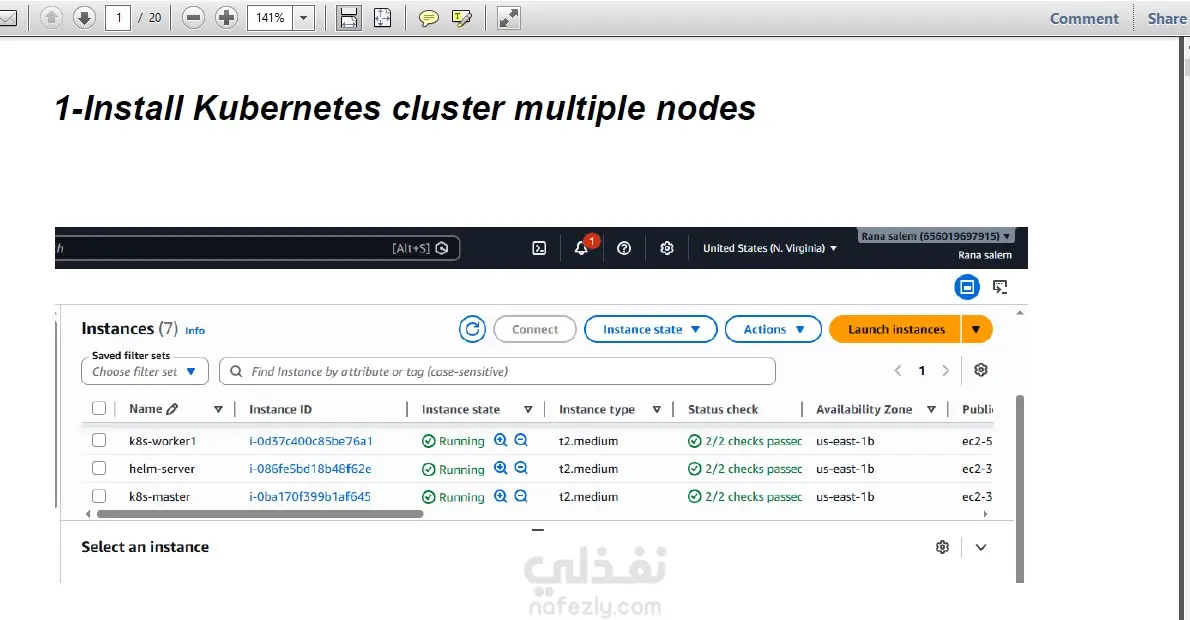Click the k8s-master name cell

point(159,497)
